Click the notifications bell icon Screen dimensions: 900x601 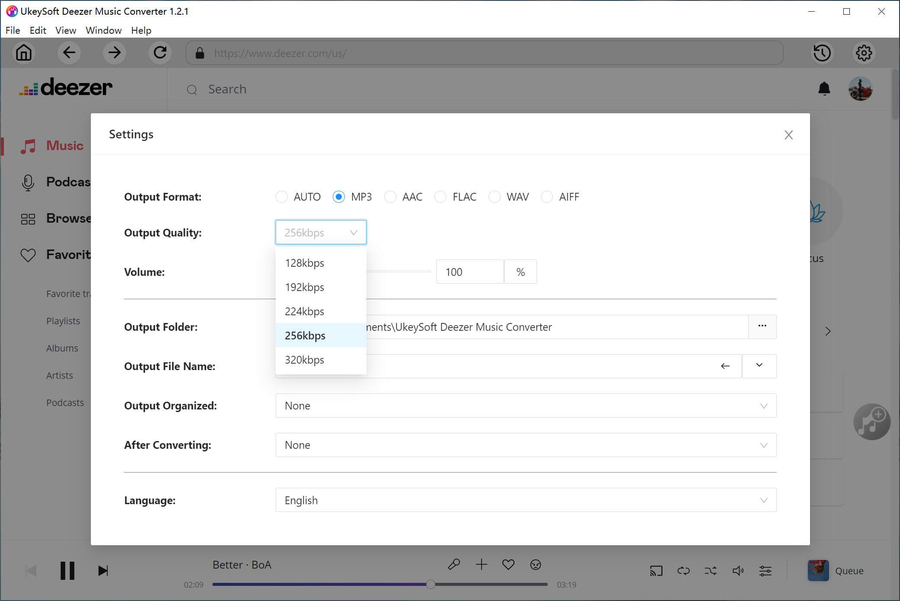point(824,89)
